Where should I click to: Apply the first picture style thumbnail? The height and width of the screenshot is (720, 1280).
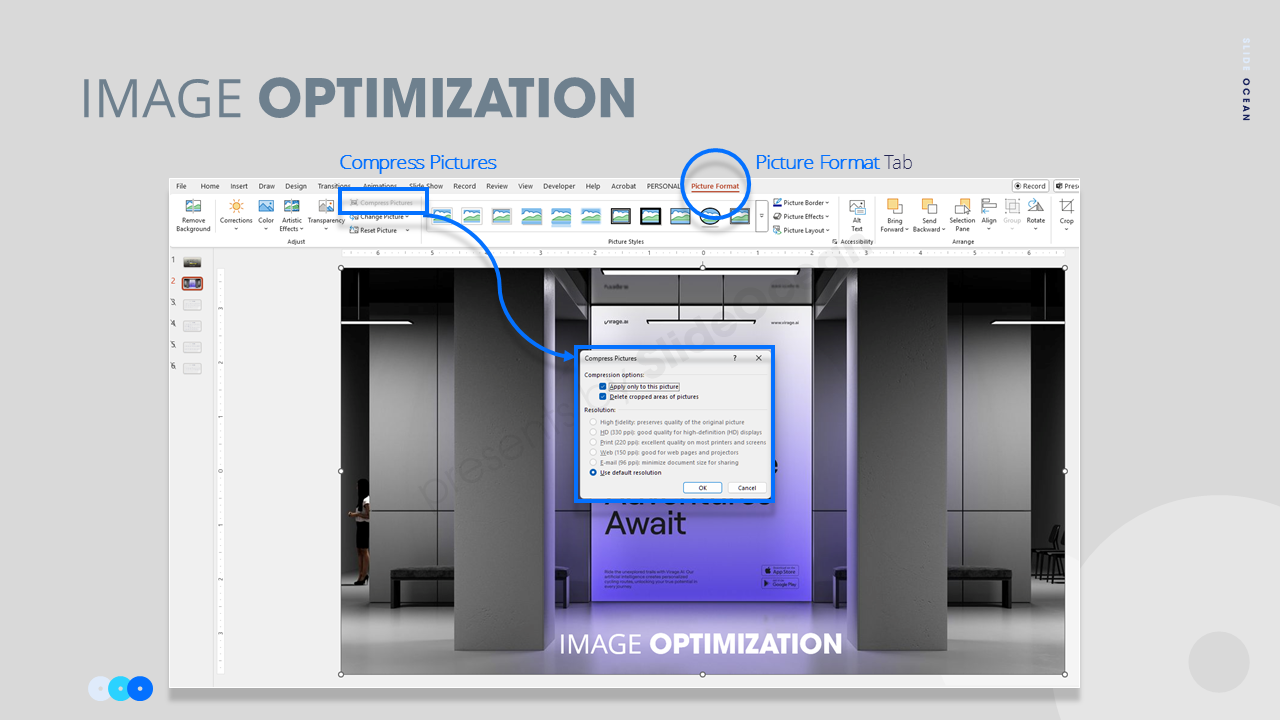(x=442, y=216)
